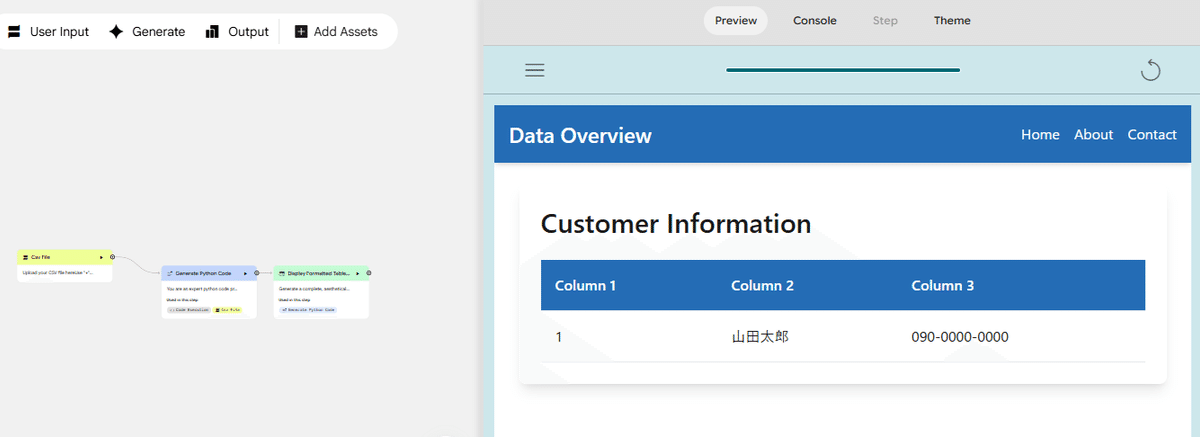Run the Generate Python Code node
Image resolution: width=1200 pixels, height=437 pixels.
[x=245, y=273]
